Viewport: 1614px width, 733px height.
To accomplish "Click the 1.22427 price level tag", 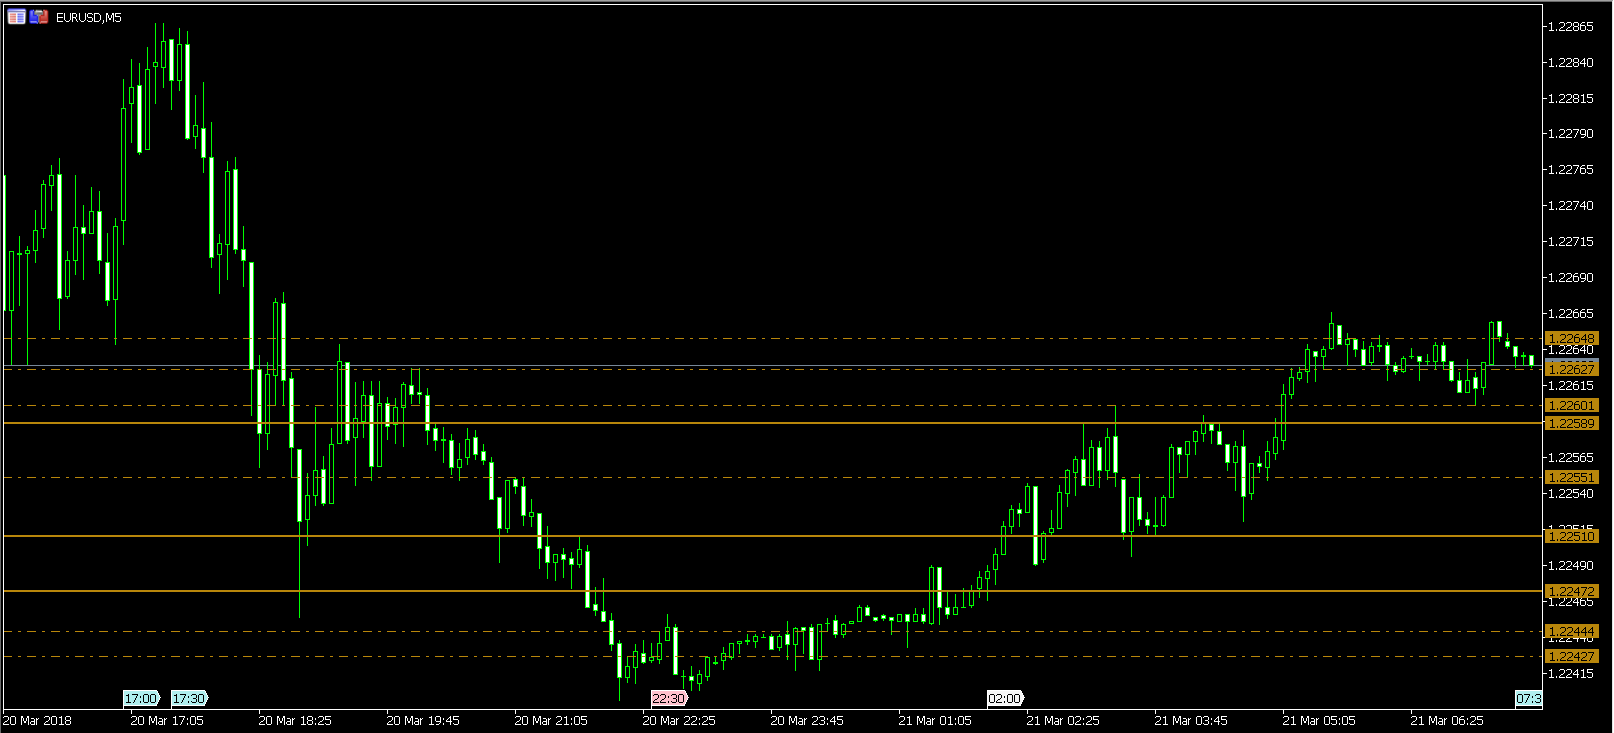I will tap(1571, 656).
